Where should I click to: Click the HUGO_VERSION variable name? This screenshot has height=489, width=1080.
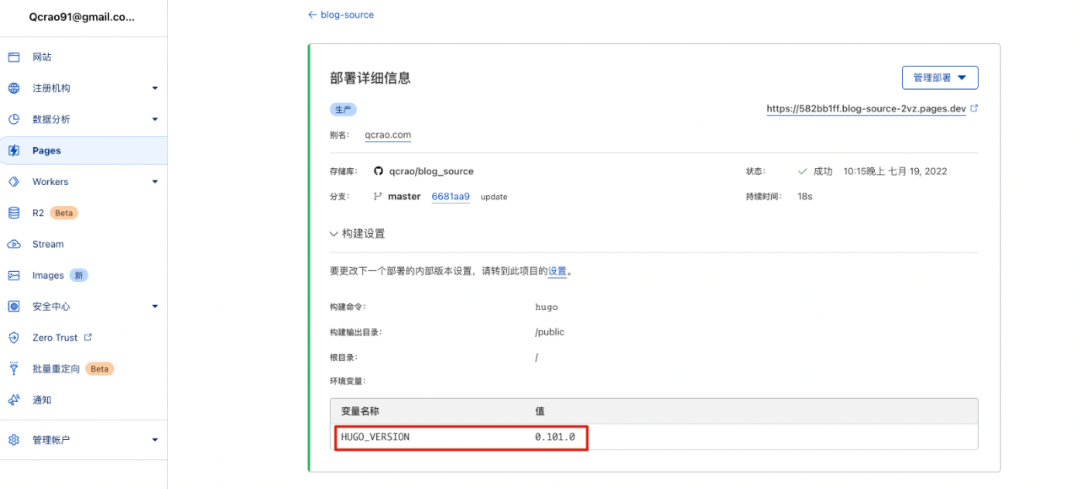[375, 437]
